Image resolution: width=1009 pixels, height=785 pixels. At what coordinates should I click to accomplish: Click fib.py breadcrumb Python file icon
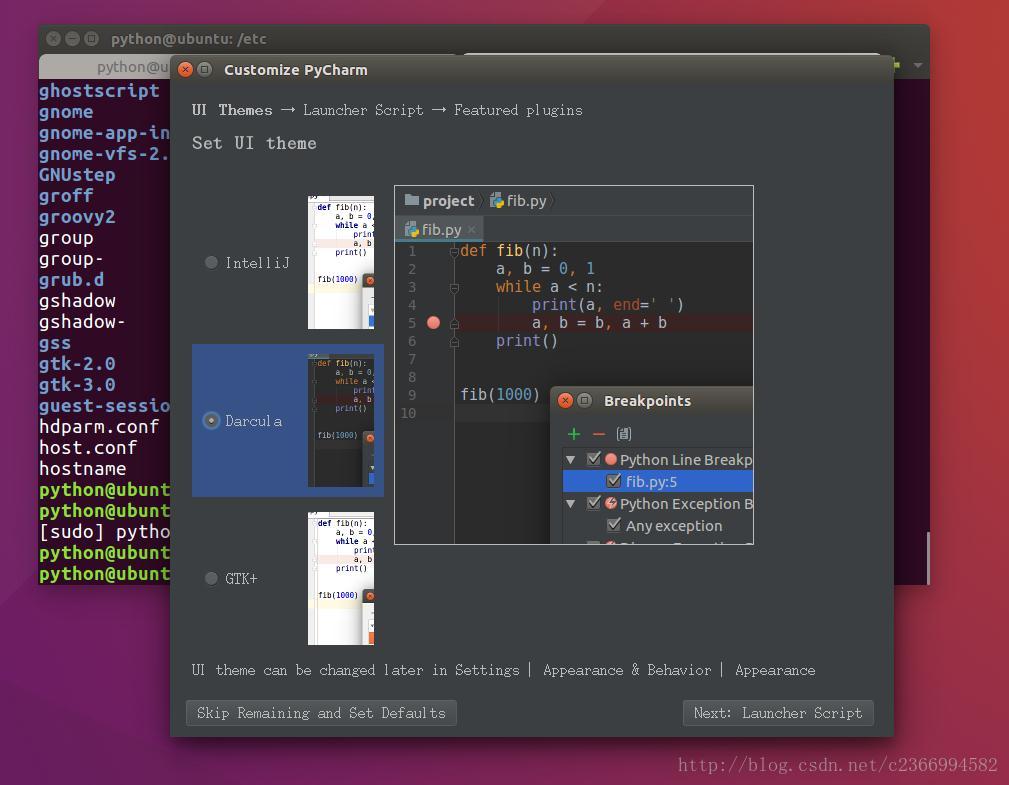tap(497, 201)
